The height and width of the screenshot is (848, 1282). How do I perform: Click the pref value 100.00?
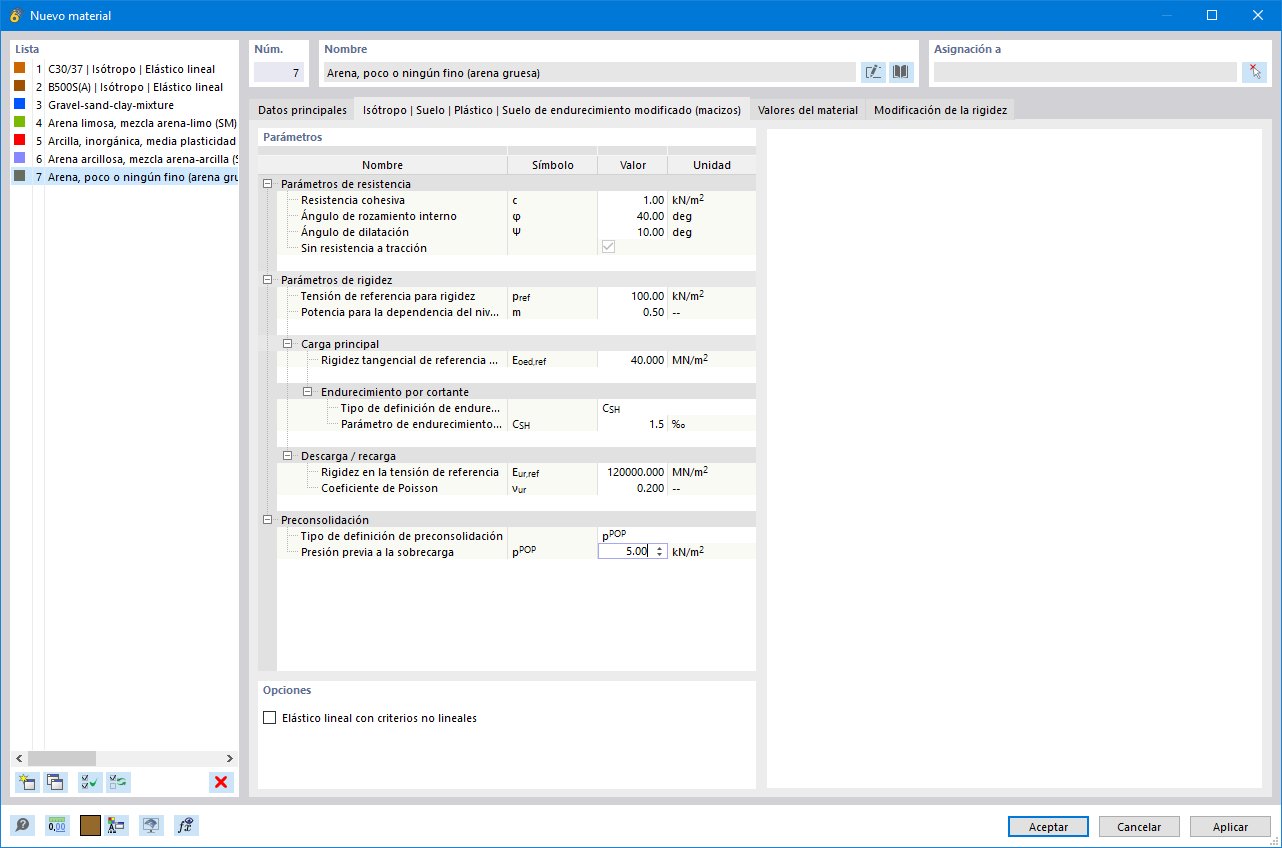point(632,296)
